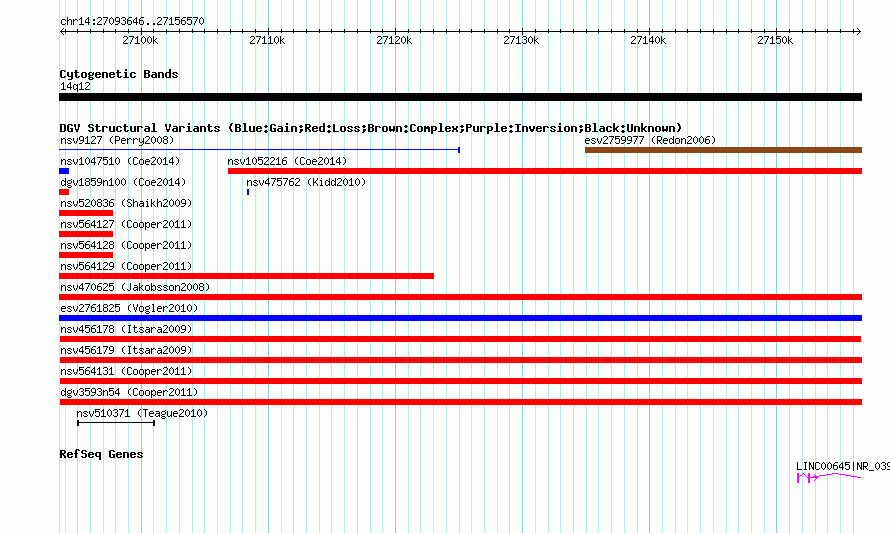Select the red nsv520836 loss bar

tap(86, 213)
